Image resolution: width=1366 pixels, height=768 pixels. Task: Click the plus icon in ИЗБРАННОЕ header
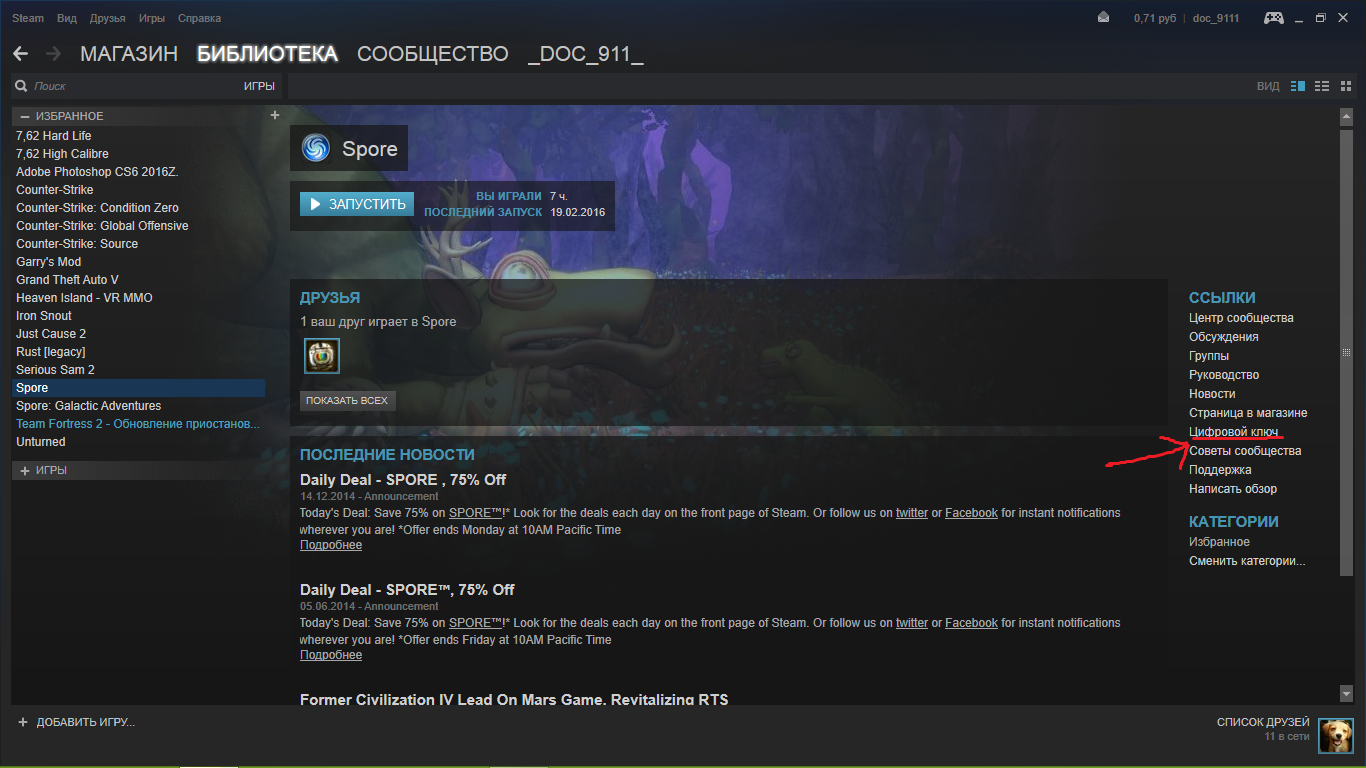point(275,115)
